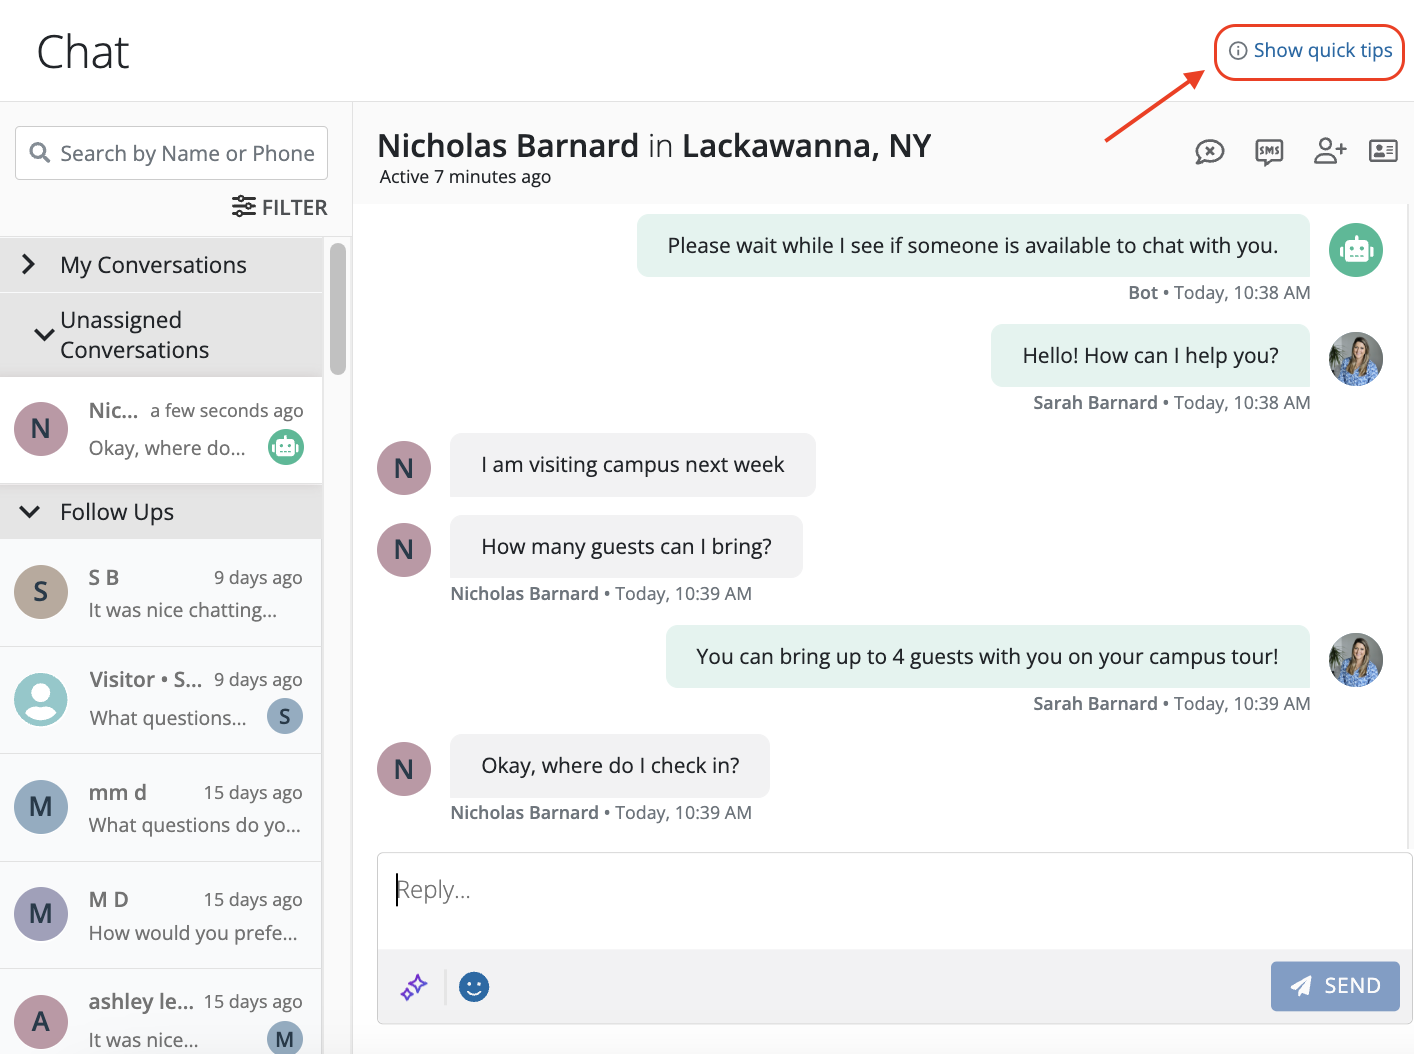Image resolution: width=1414 pixels, height=1054 pixels.
Task: Open Nicholas conversation in unassigned list
Action: (160, 430)
